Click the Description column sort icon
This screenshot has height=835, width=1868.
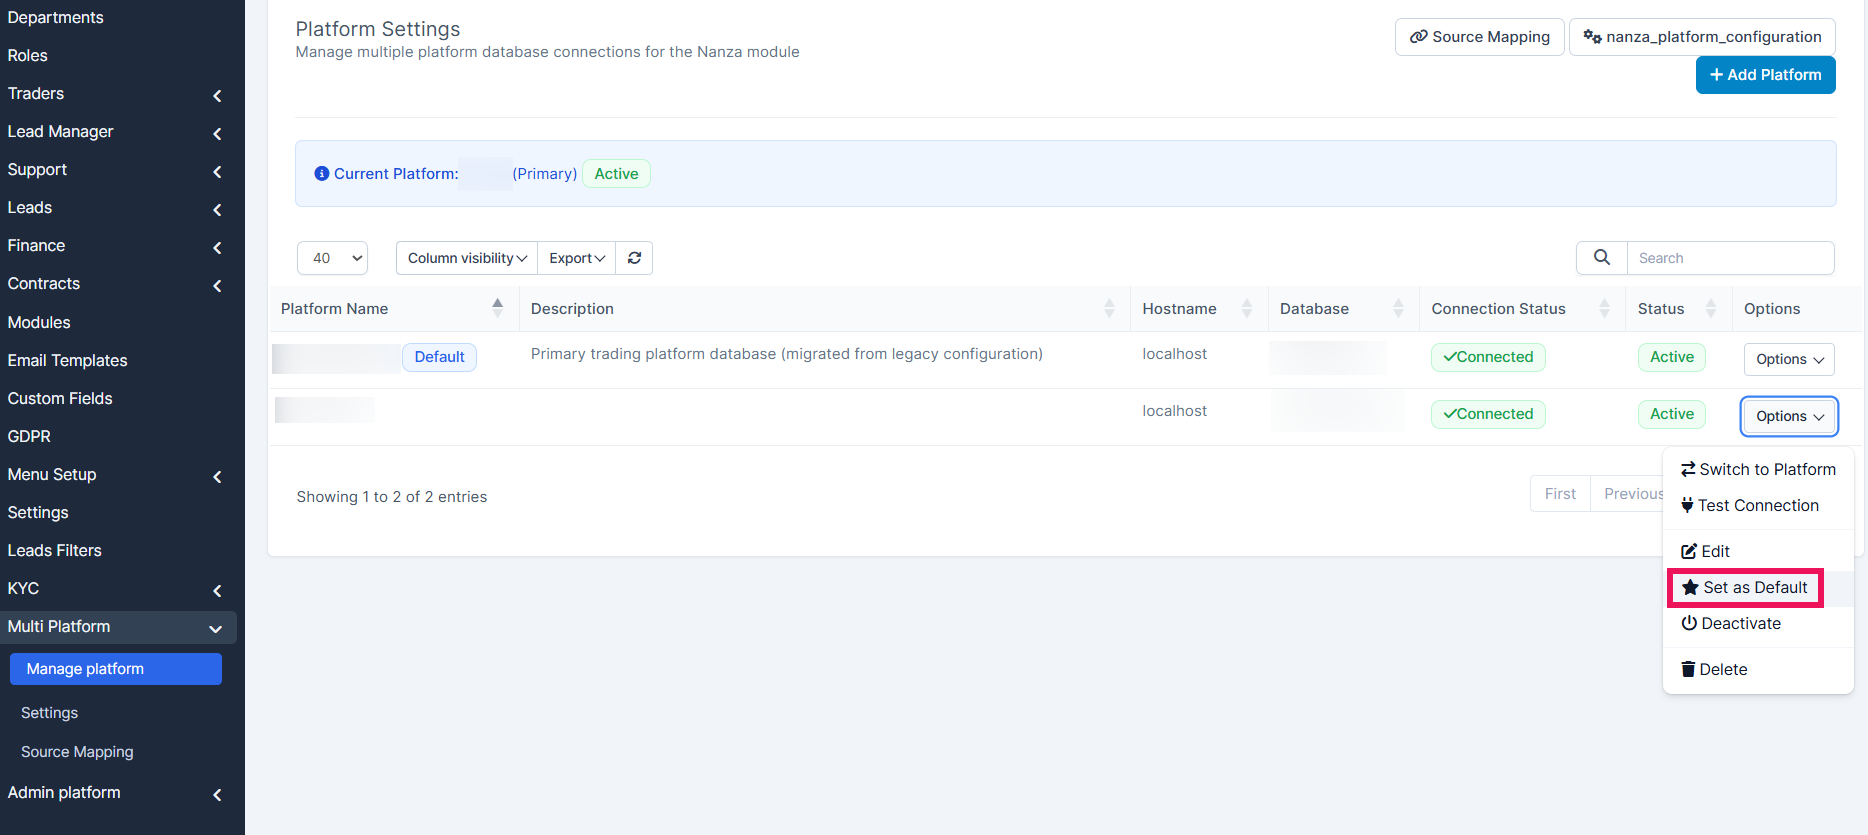click(x=1109, y=309)
